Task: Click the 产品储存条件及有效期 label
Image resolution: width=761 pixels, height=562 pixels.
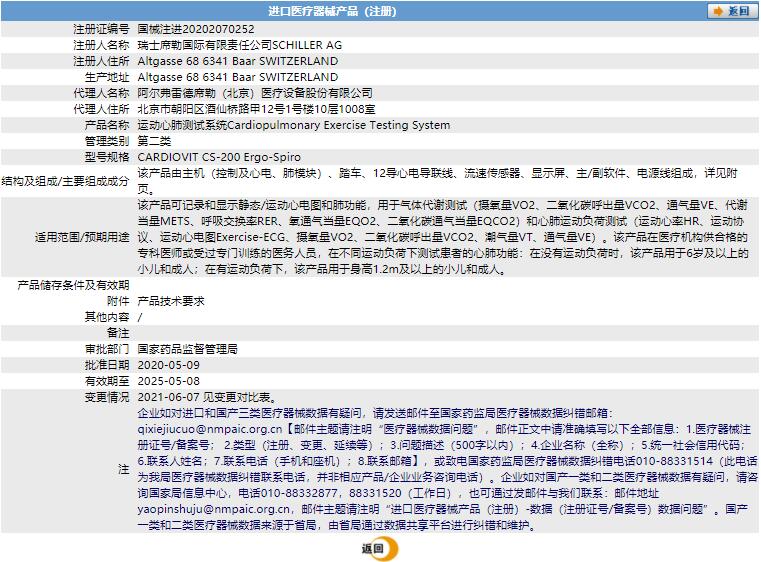Action: (x=73, y=285)
